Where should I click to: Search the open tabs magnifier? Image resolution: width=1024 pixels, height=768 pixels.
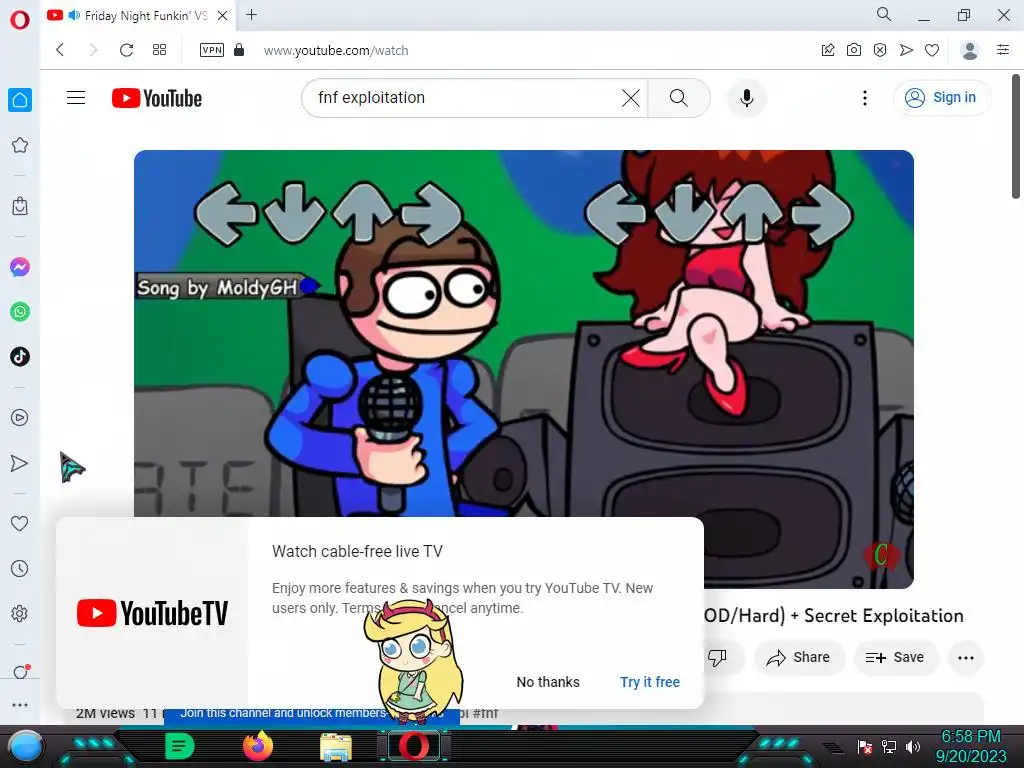pyautogui.click(x=884, y=14)
